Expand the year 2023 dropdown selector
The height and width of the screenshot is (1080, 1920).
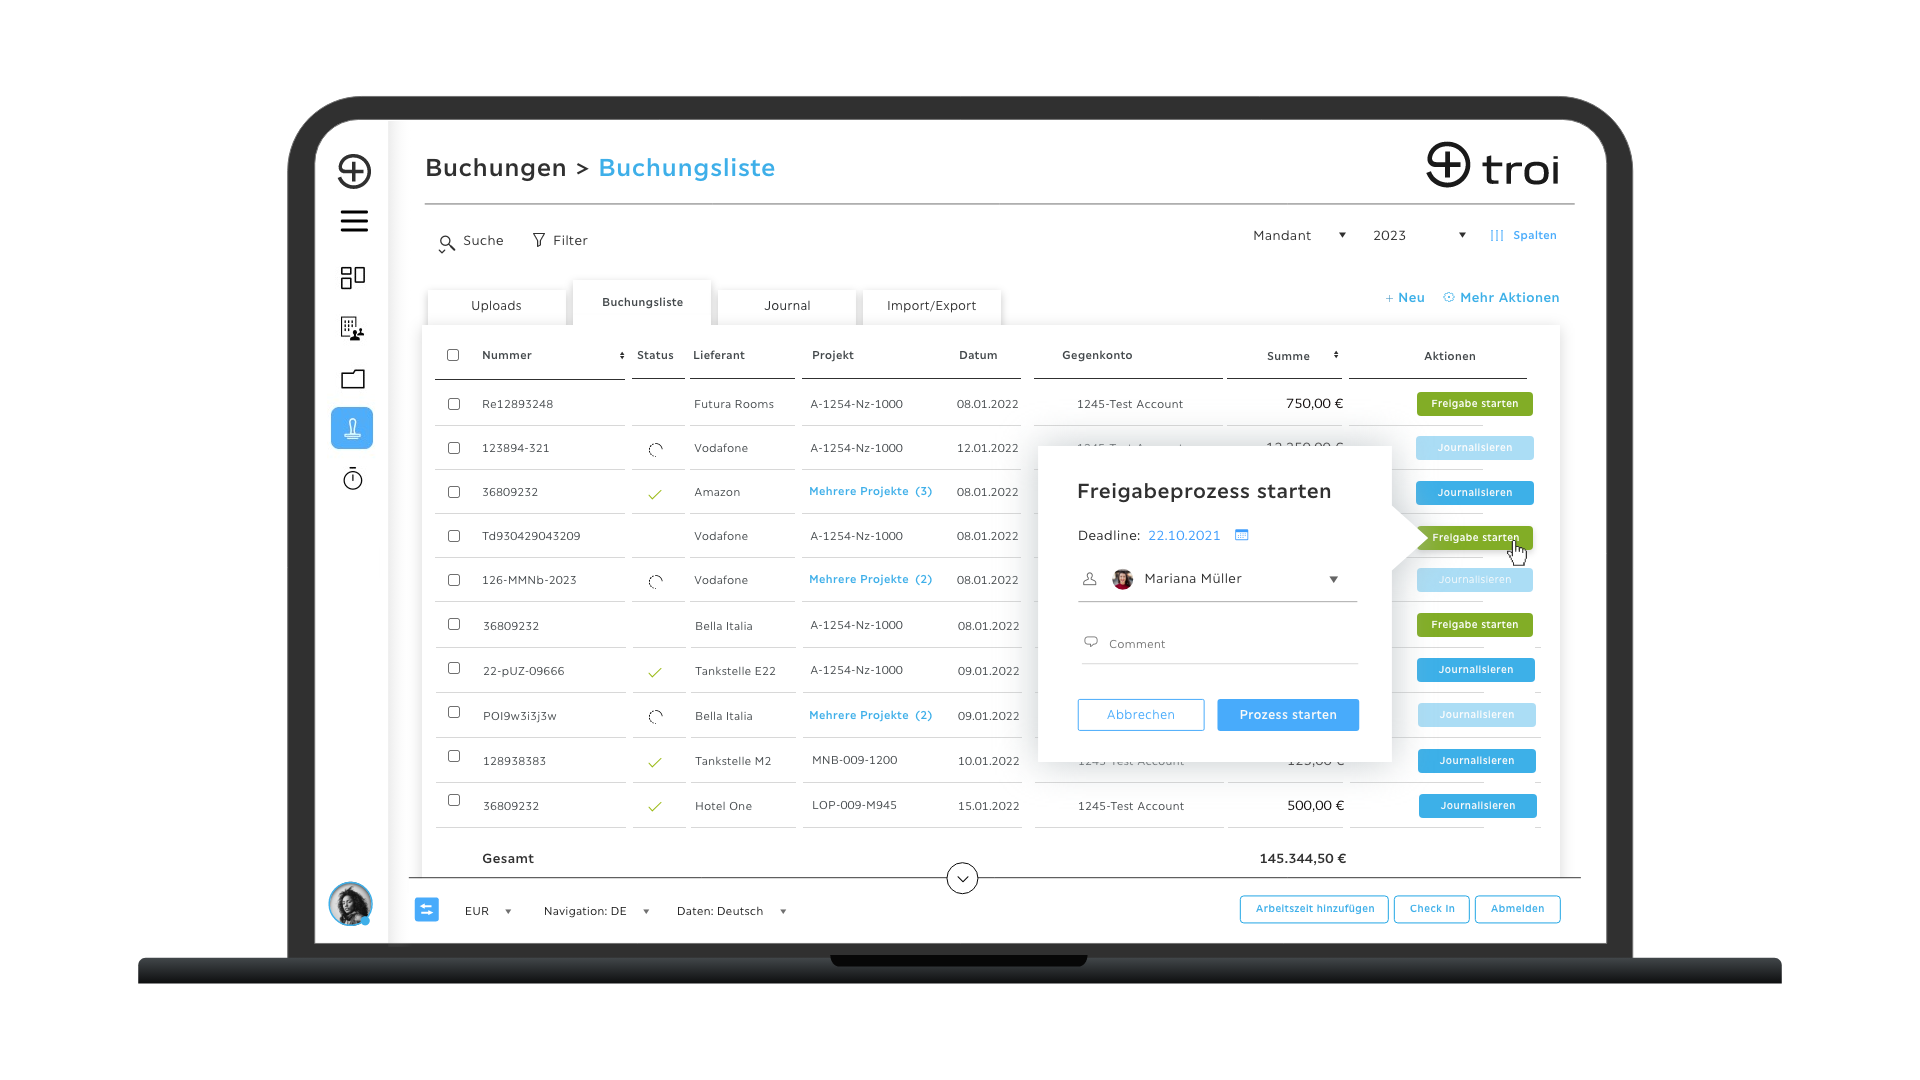click(1461, 235)
